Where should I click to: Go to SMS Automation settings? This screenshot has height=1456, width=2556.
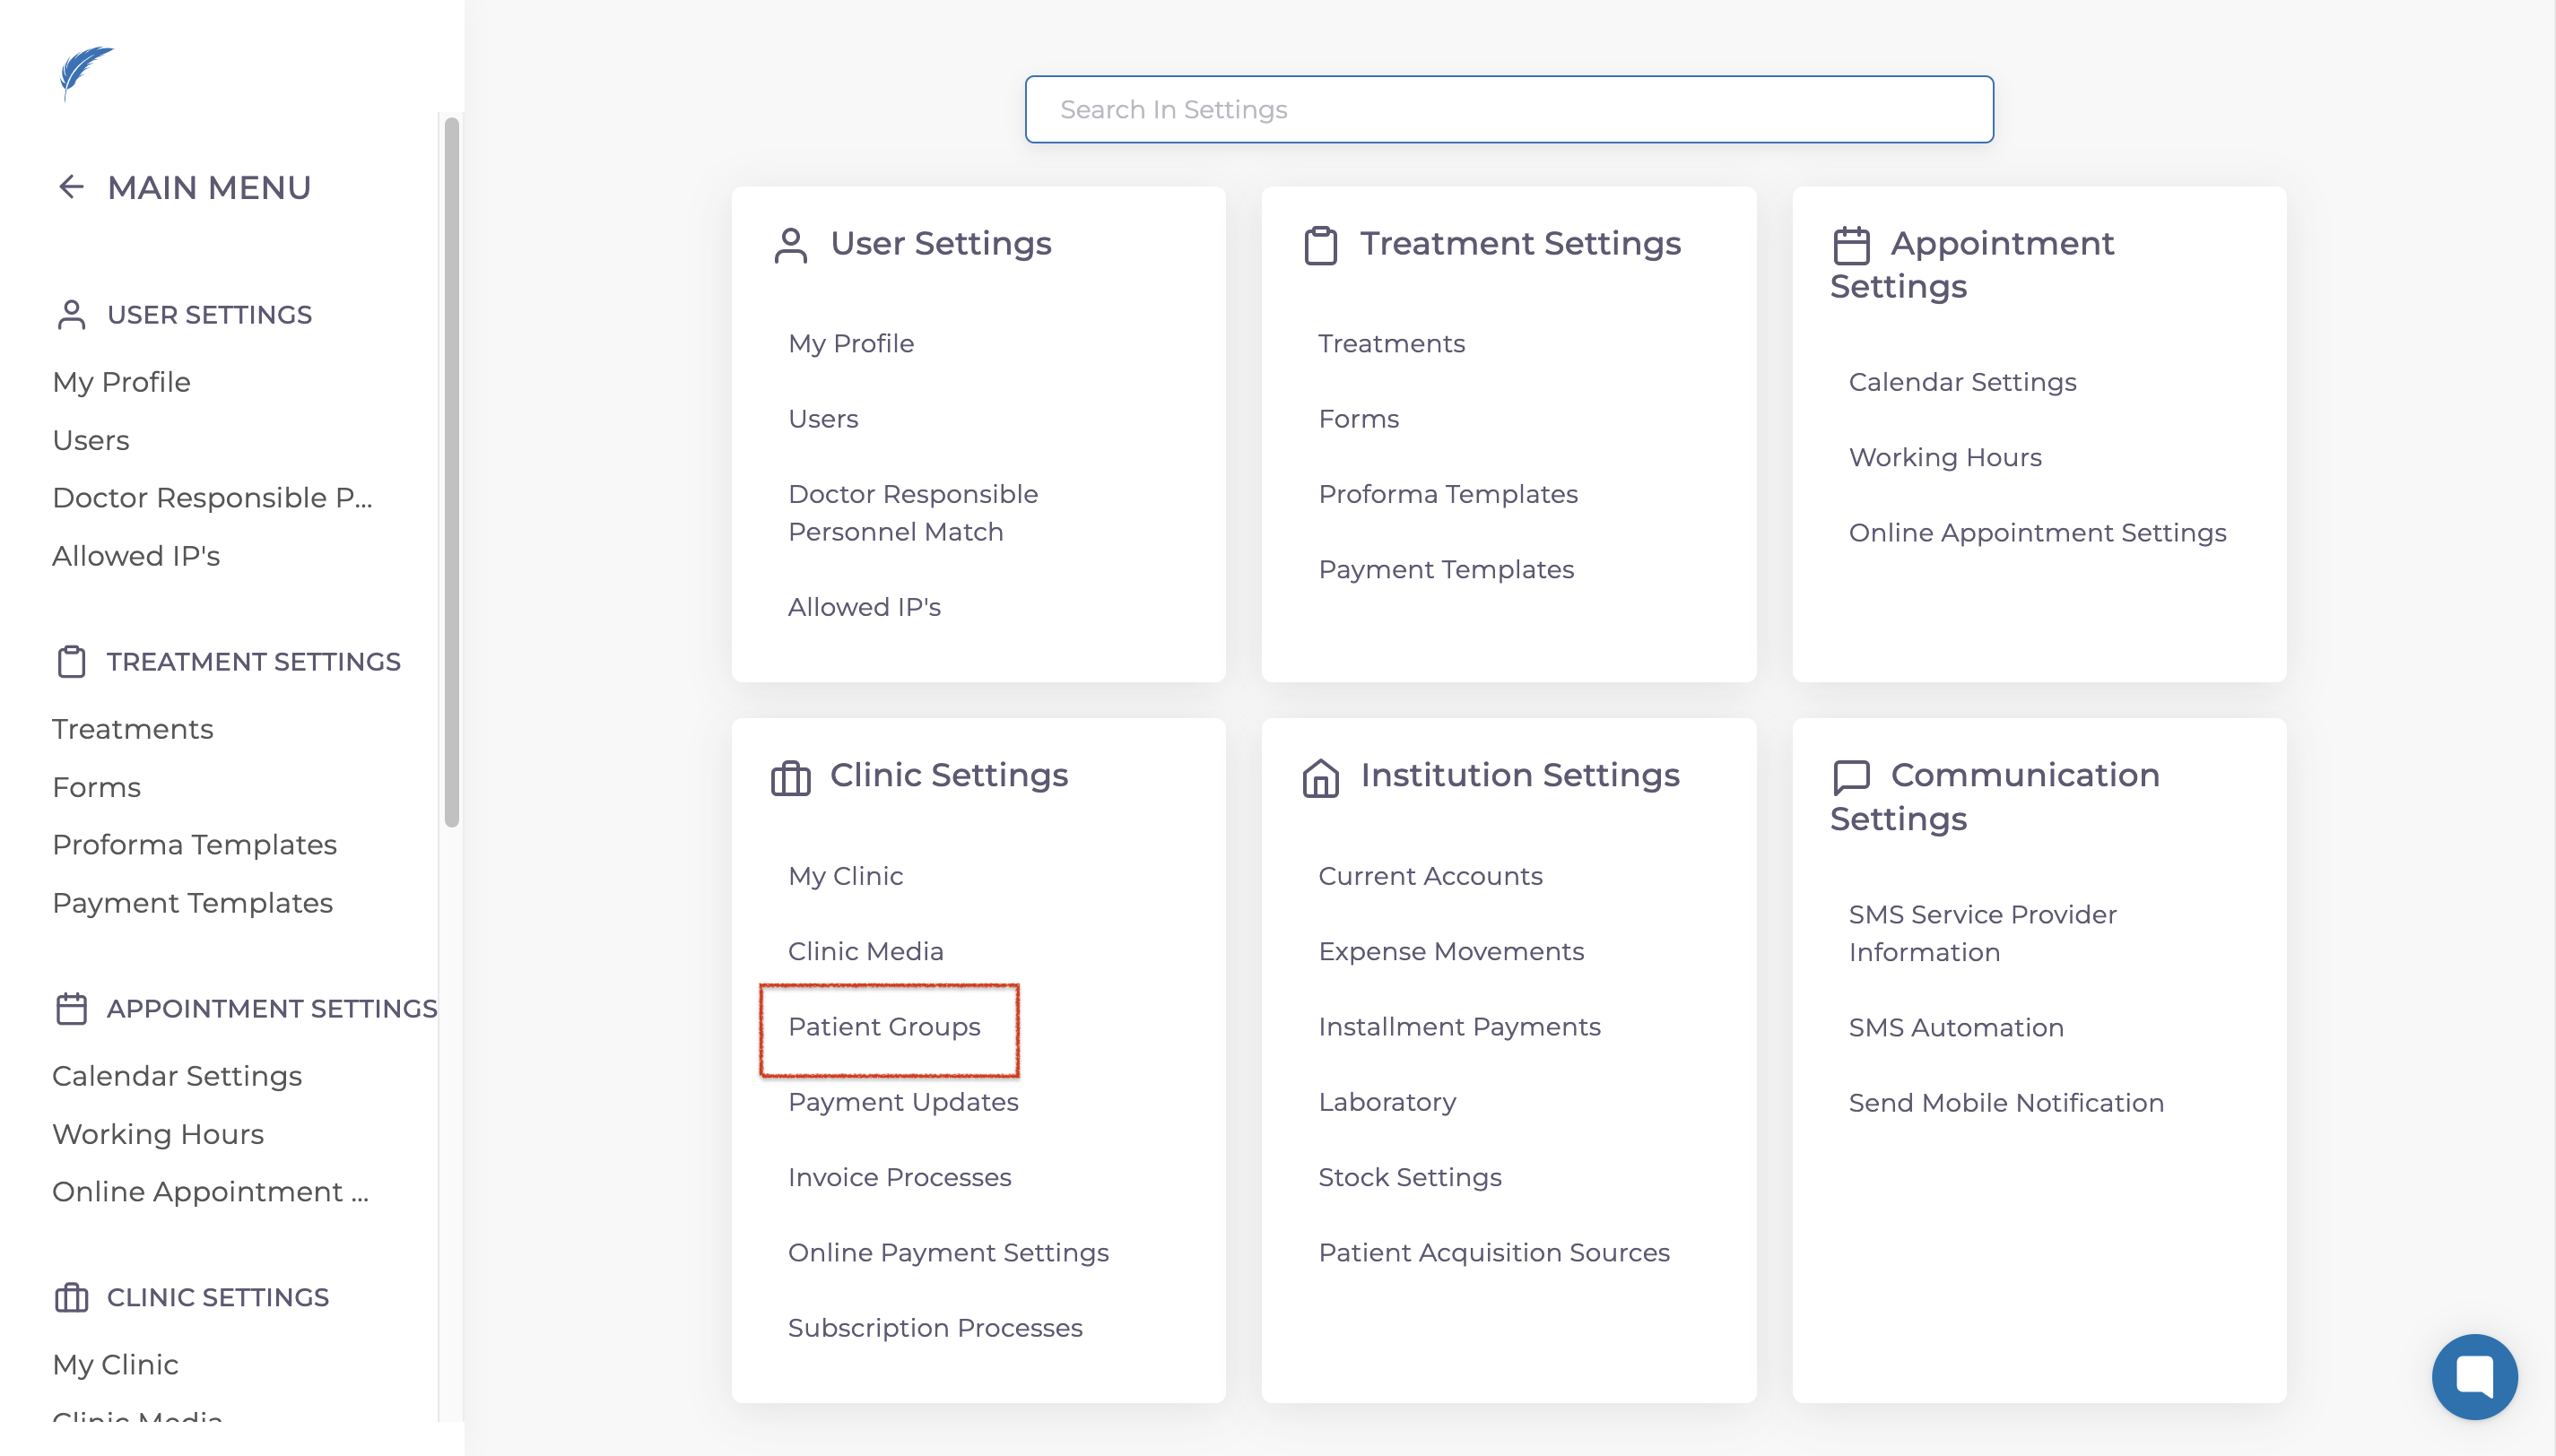pyautogui.click(x=1955, y=1028)
